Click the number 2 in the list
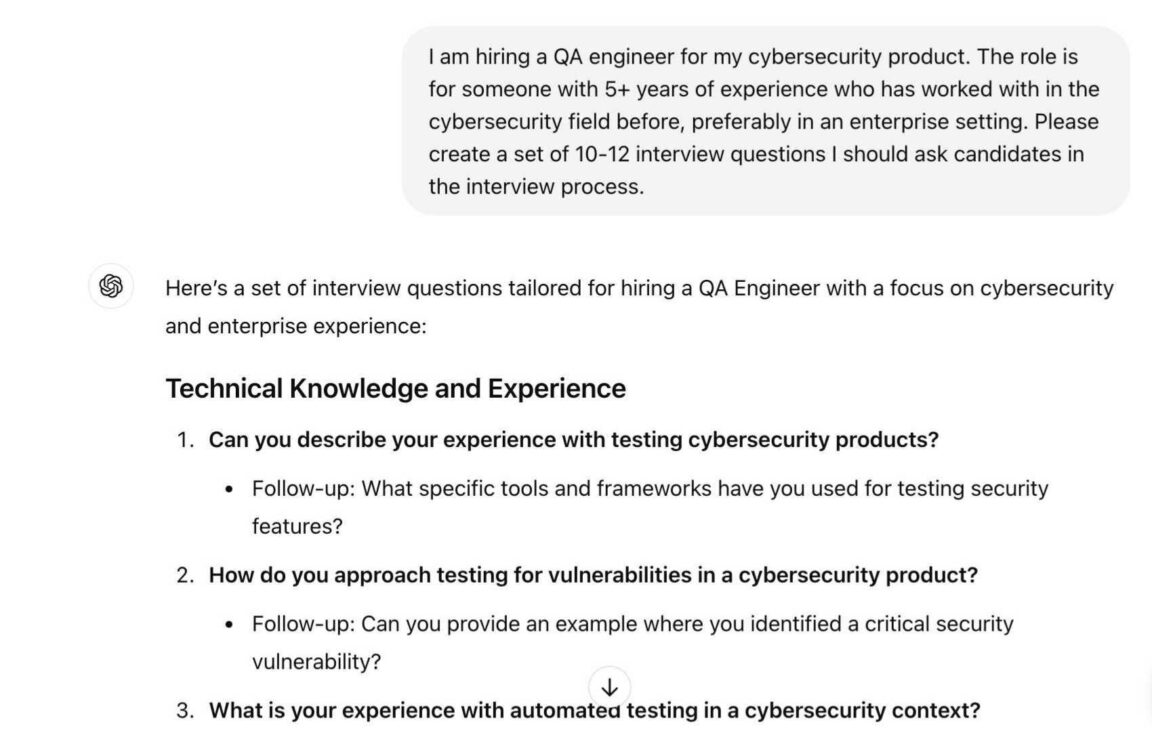This screenshot has height=733, width=1152. click(183, 575)
